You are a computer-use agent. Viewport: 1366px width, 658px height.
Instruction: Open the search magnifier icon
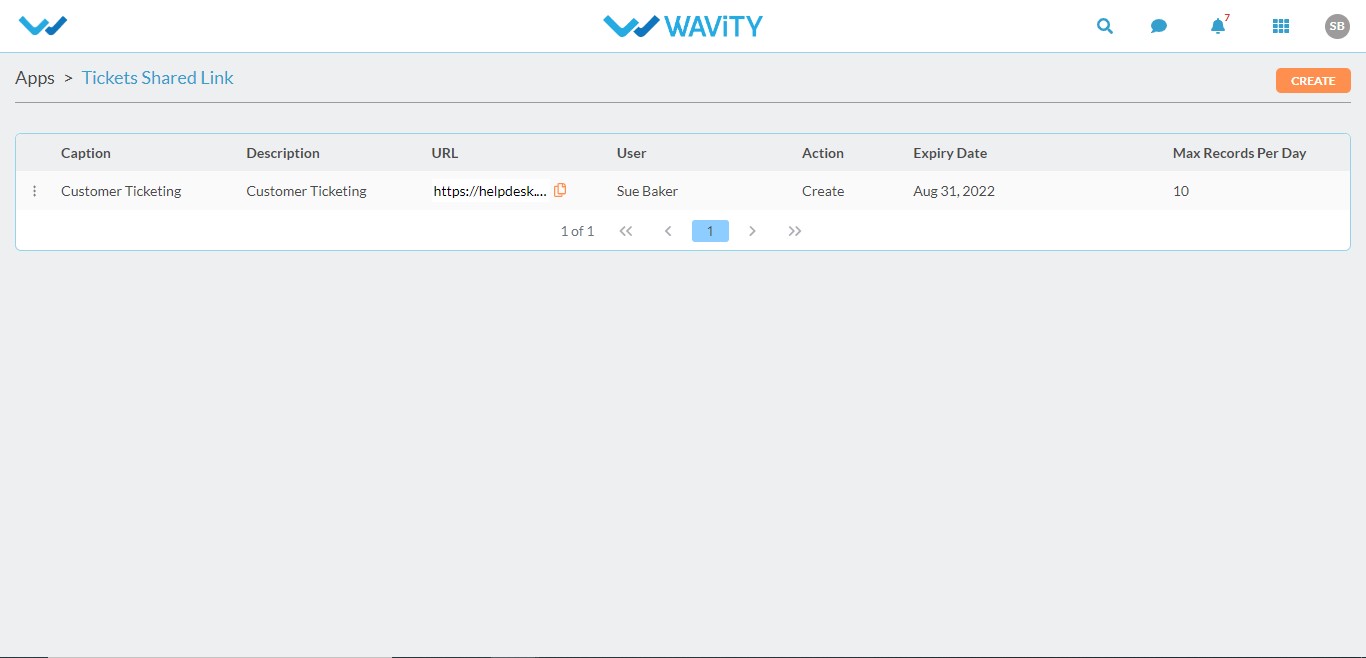(x=1105, y=26)
